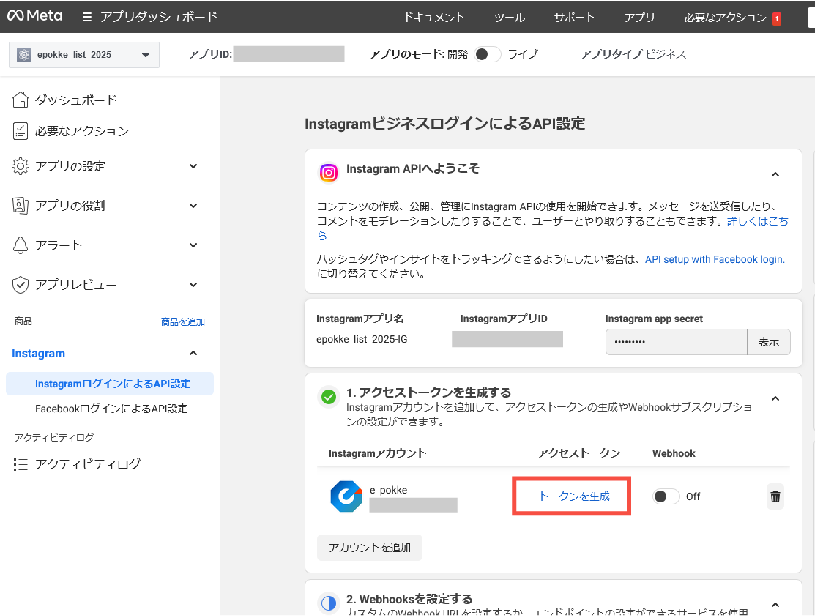The width and height of the screenshot is (815, 616).
Task: Select InstagramログインによるAPI設定 in sidebar
Action: 110,384
